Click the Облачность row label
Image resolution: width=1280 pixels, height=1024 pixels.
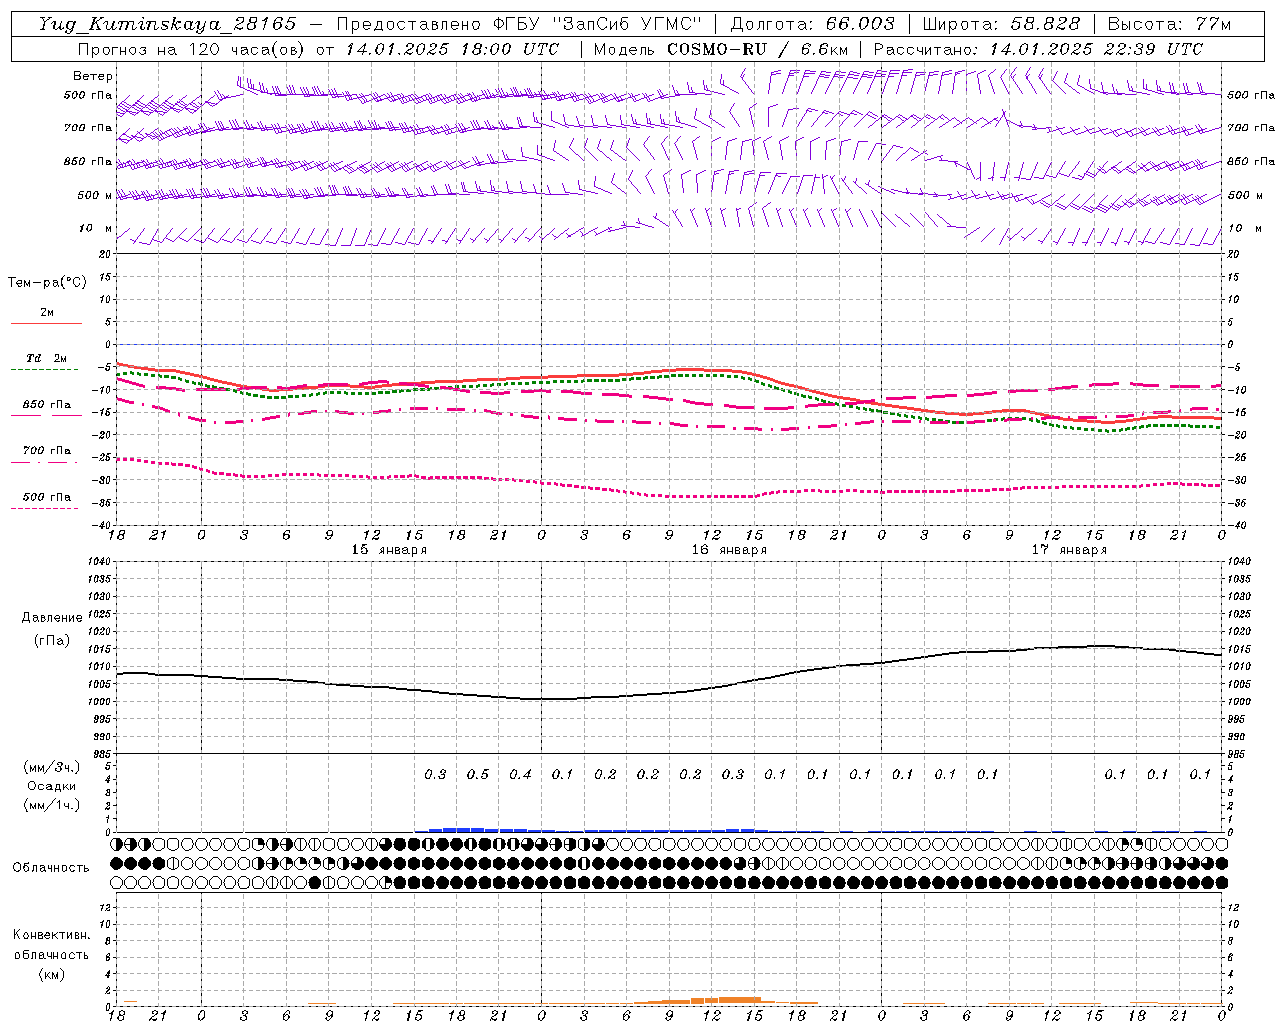51,868
